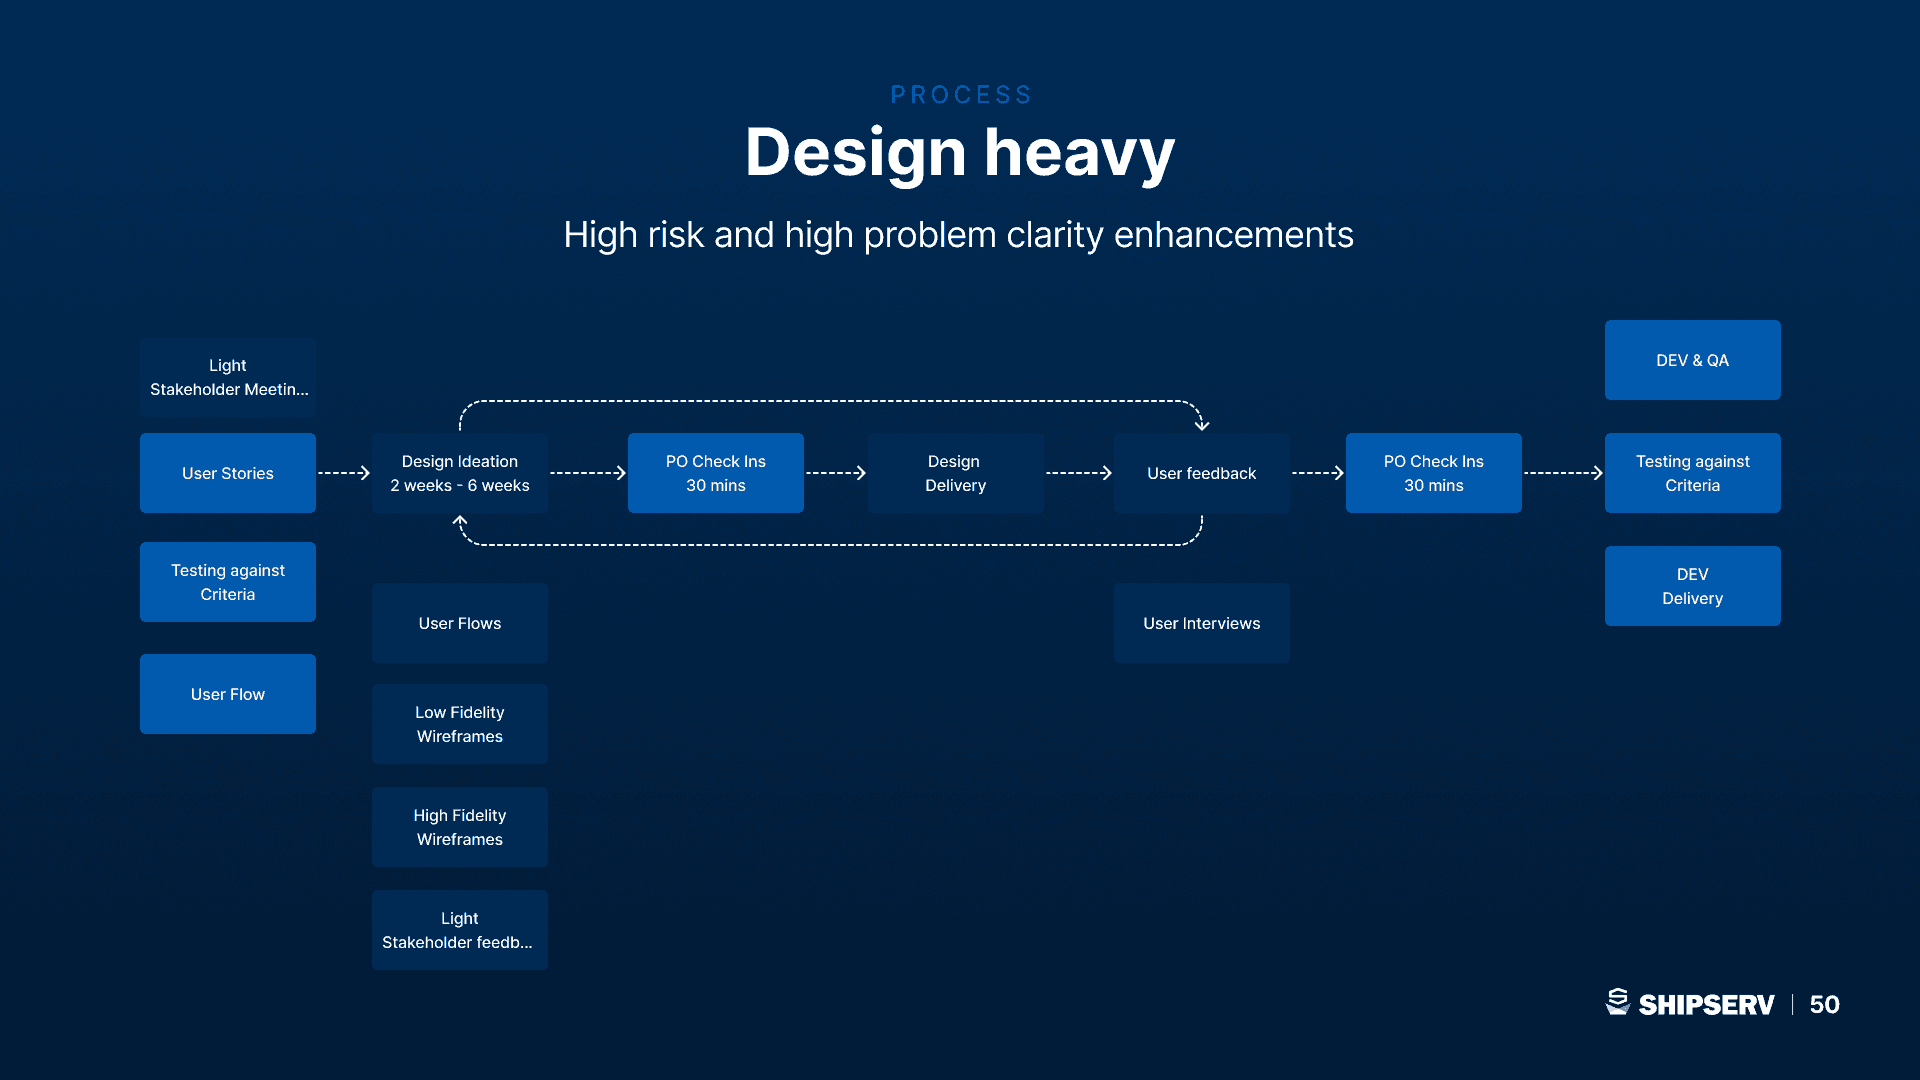Click the SHIPSERV wordmark text
1920x1080 pixels.
[x=1706, y=1005]
